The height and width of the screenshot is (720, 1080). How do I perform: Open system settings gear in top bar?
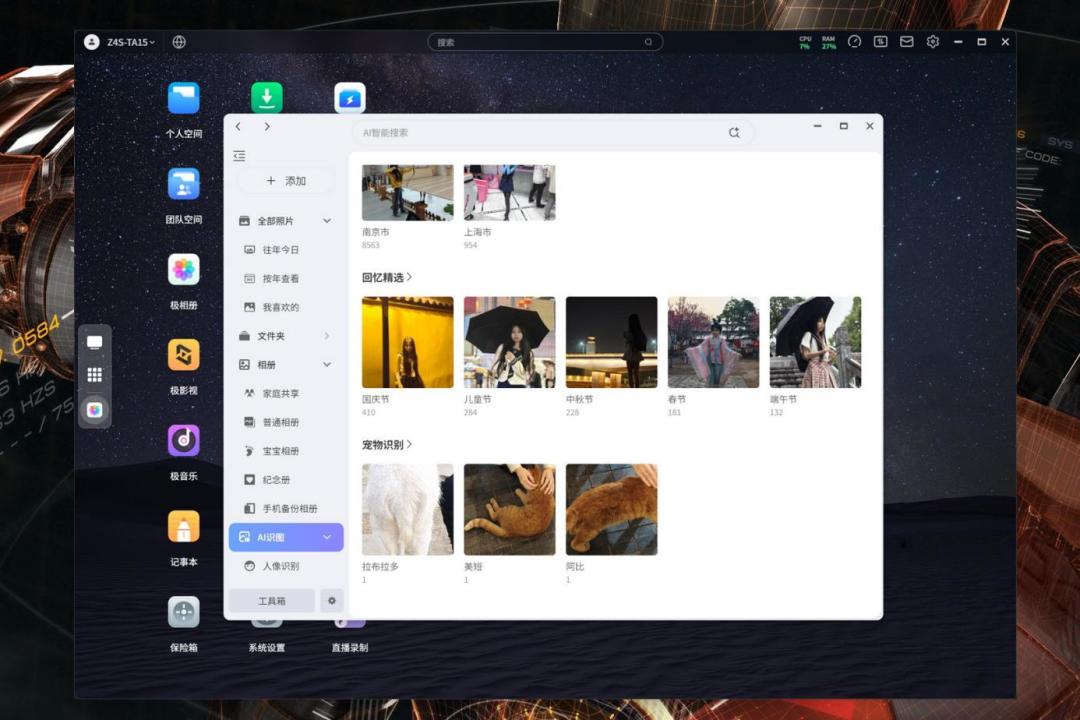[933, 42]
